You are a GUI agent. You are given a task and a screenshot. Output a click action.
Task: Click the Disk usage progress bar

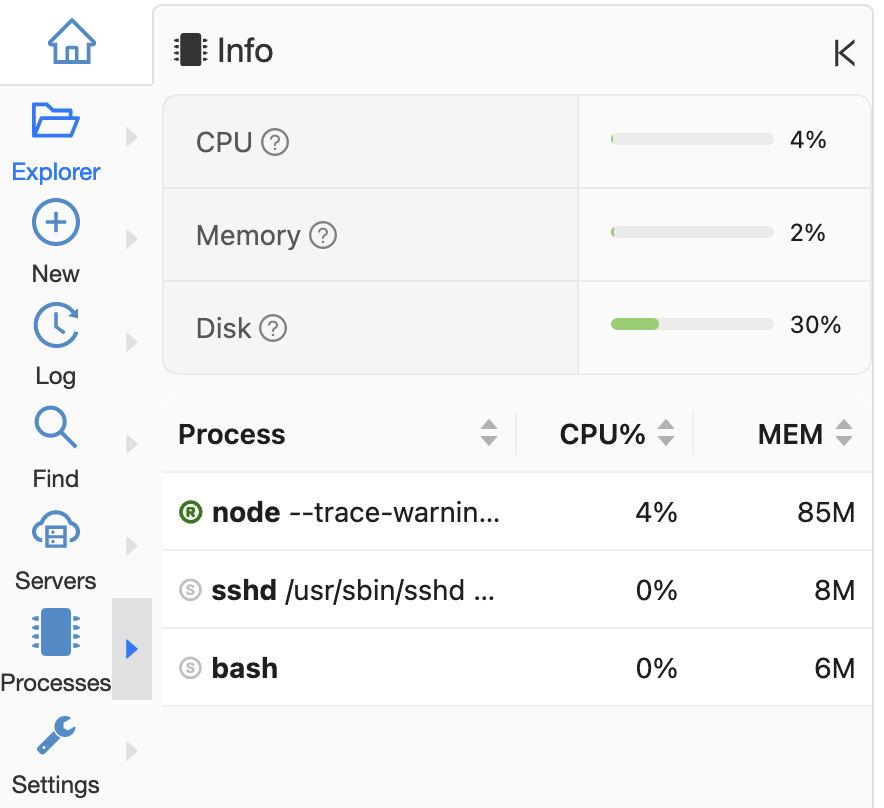[692, 324]
